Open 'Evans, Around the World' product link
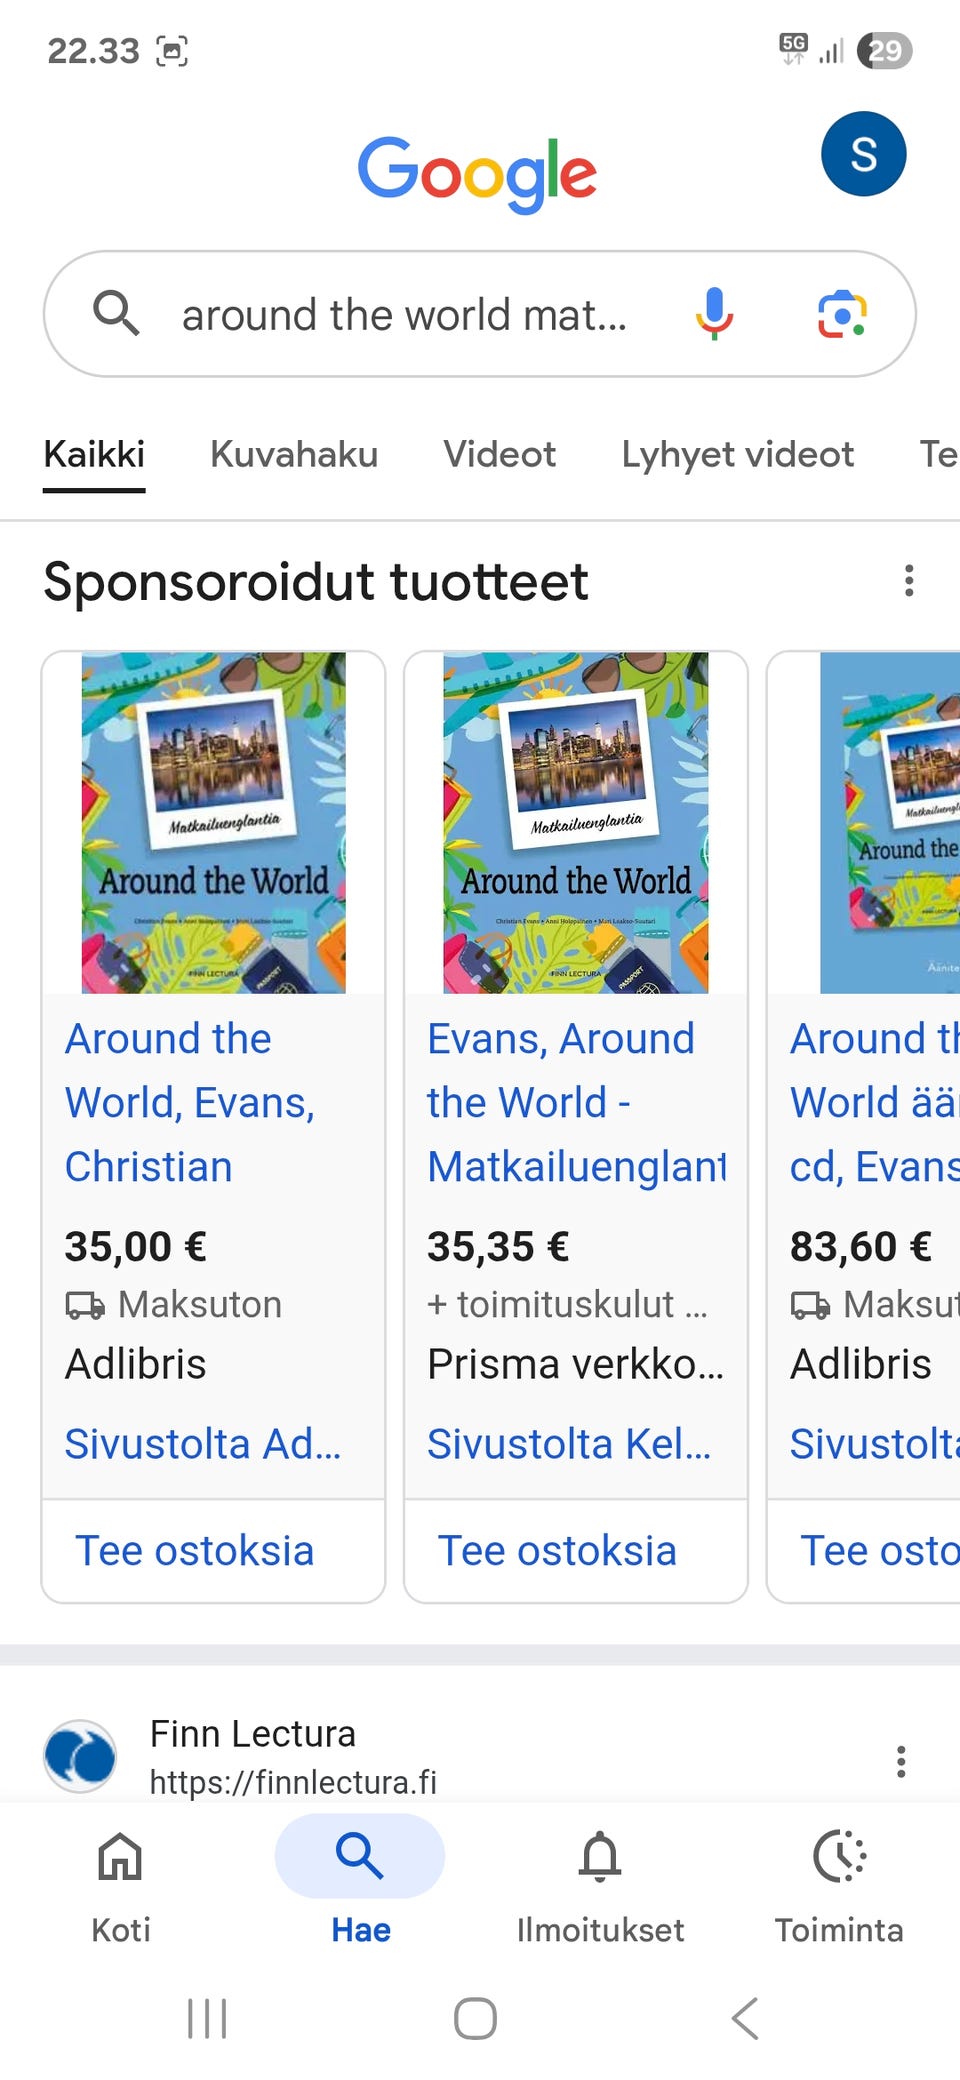The height and width of the screenshot is (2080, 960). point(562,1102)
